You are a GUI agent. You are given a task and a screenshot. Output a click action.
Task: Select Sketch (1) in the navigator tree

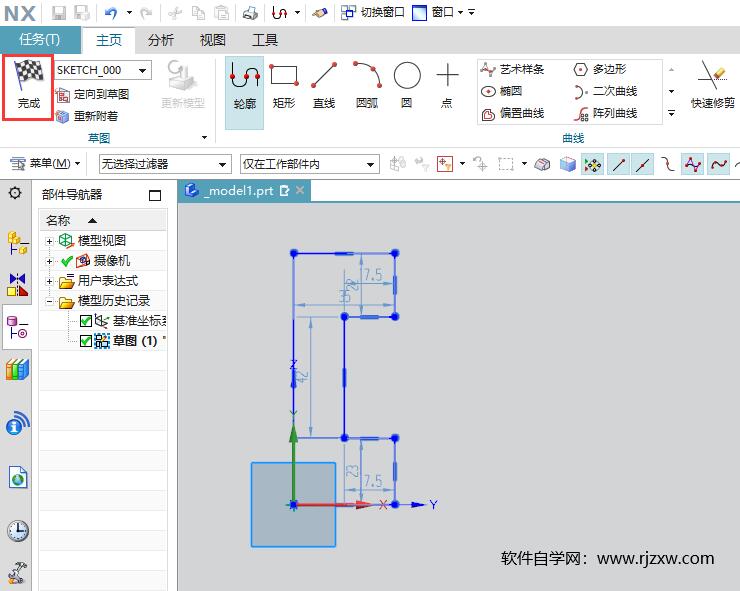(135, 341)
